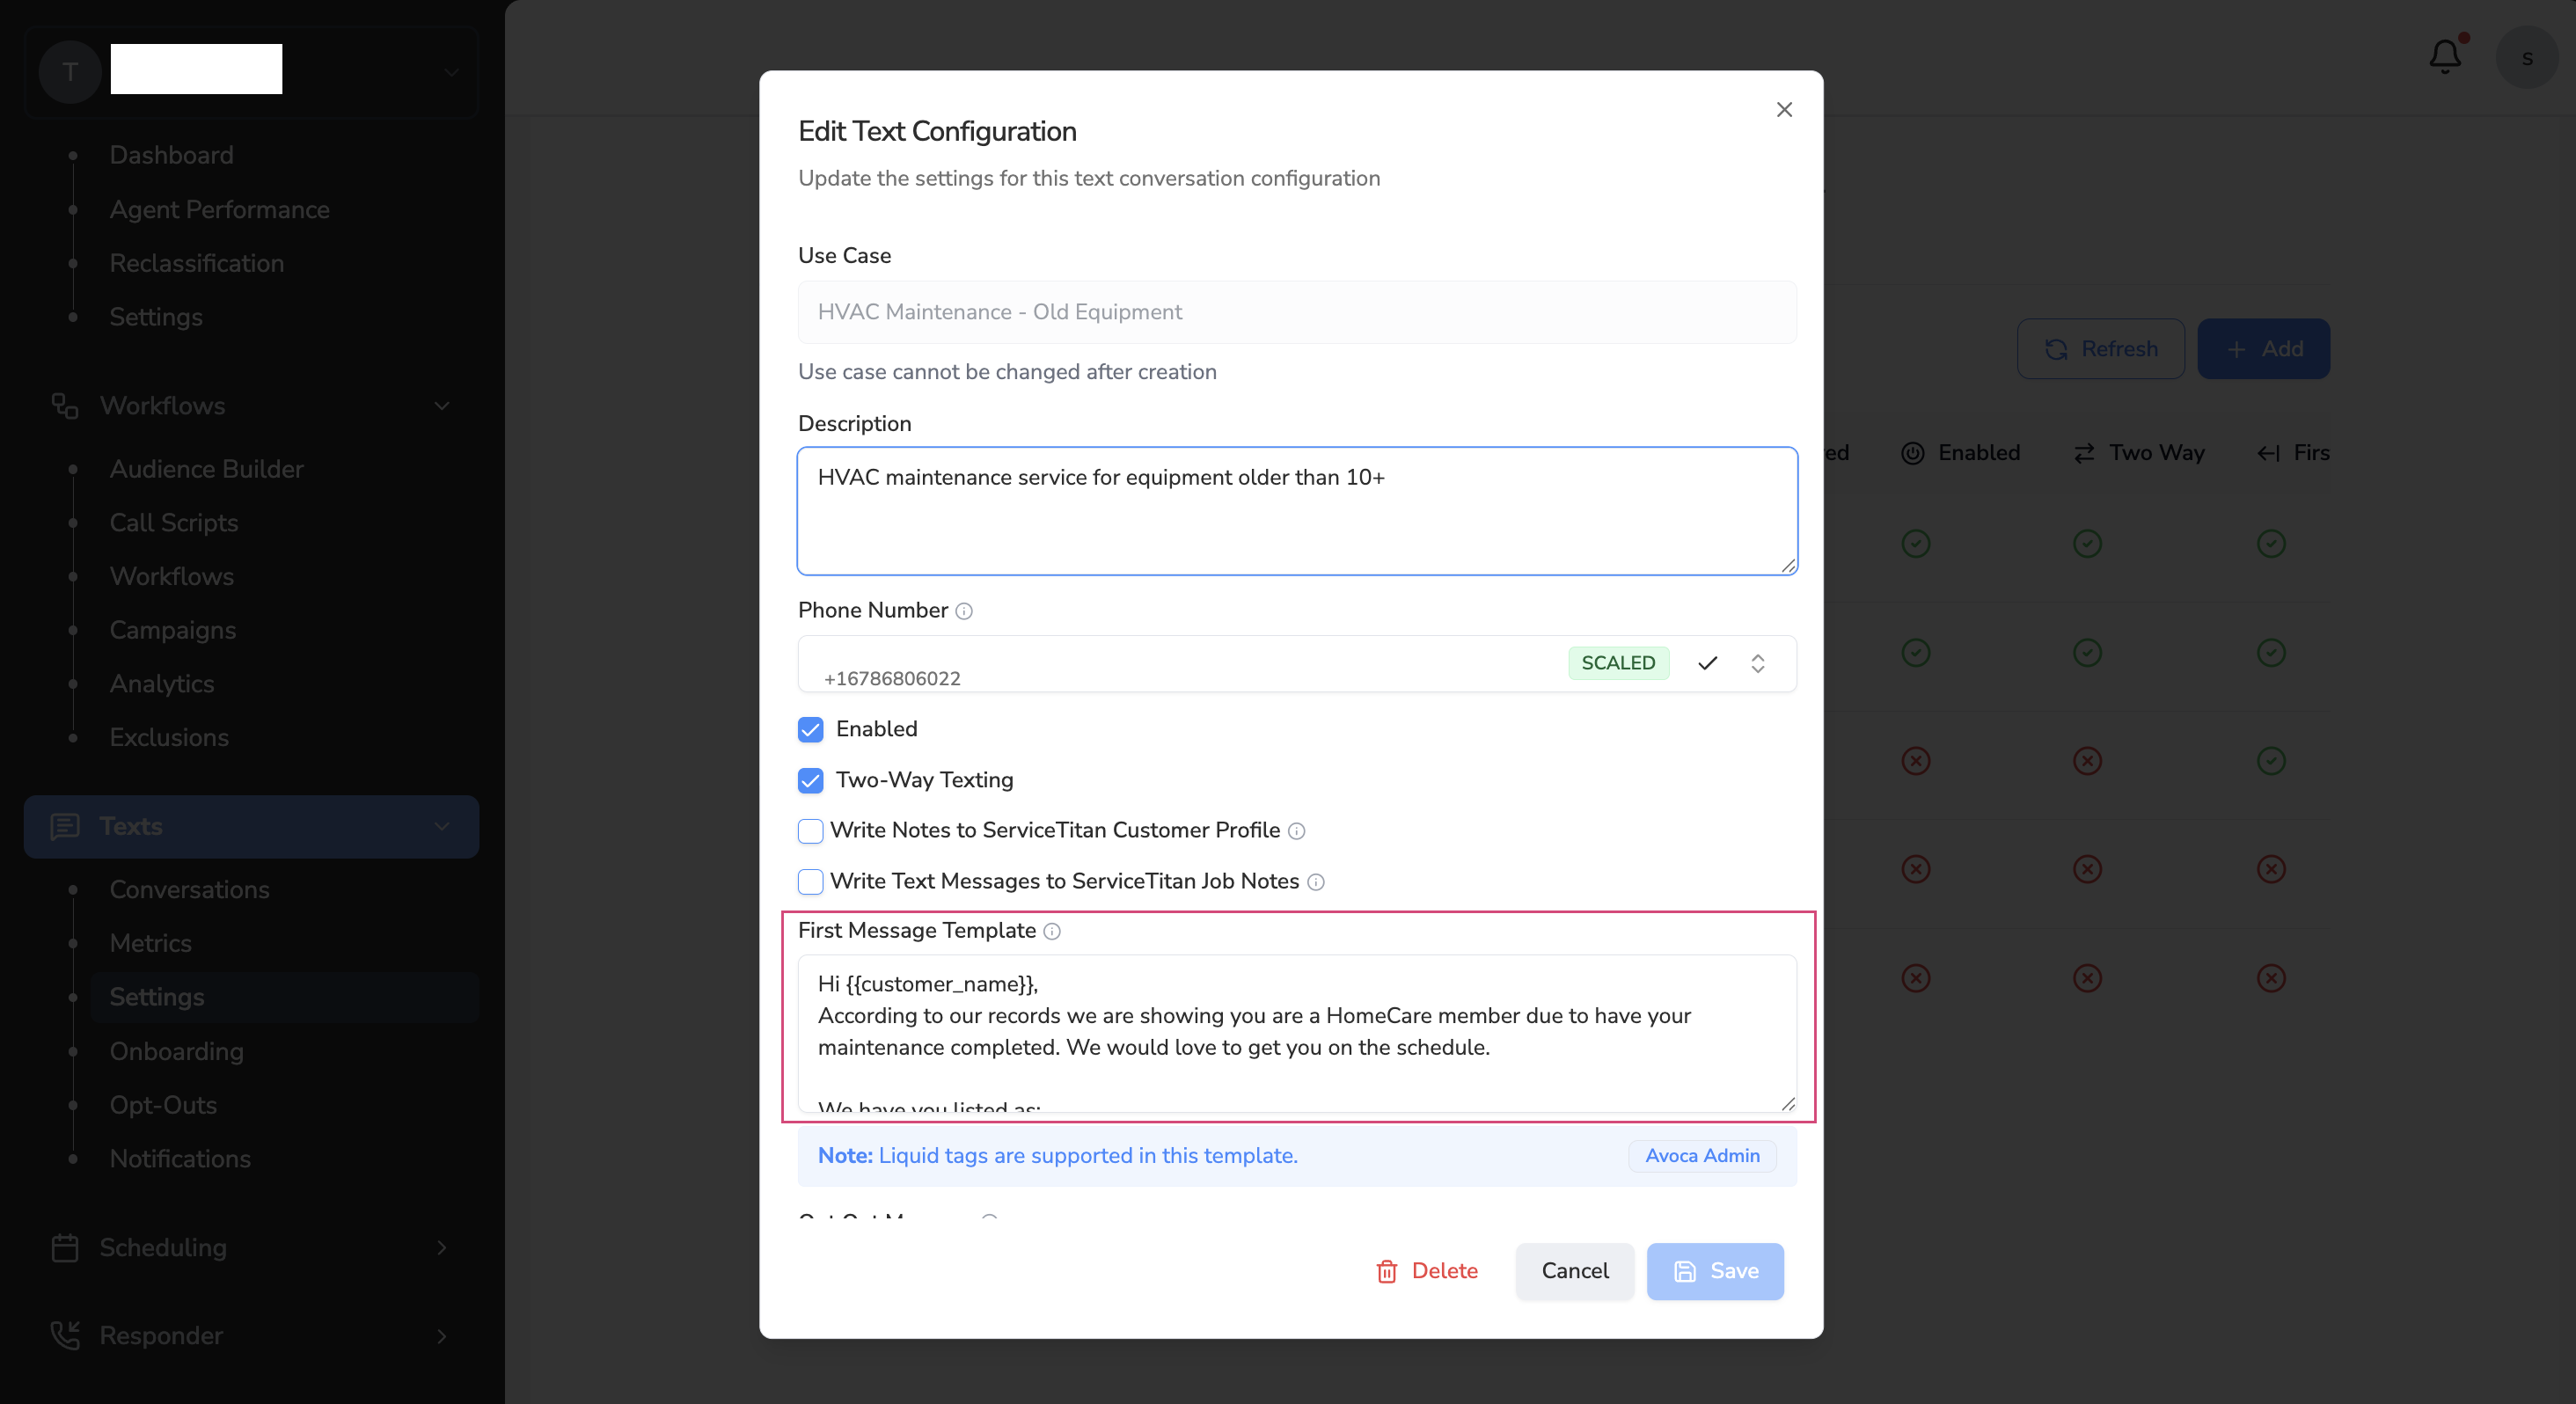
Task: Click info icon beside Write Notes to ServiceTitan
Action: [x=1296, y=831]
